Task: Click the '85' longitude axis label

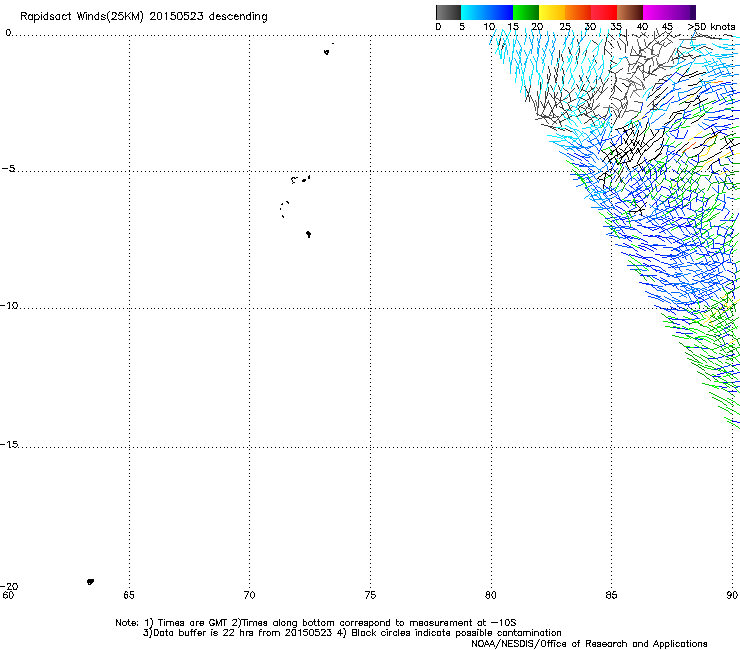Action: point(611,595)
